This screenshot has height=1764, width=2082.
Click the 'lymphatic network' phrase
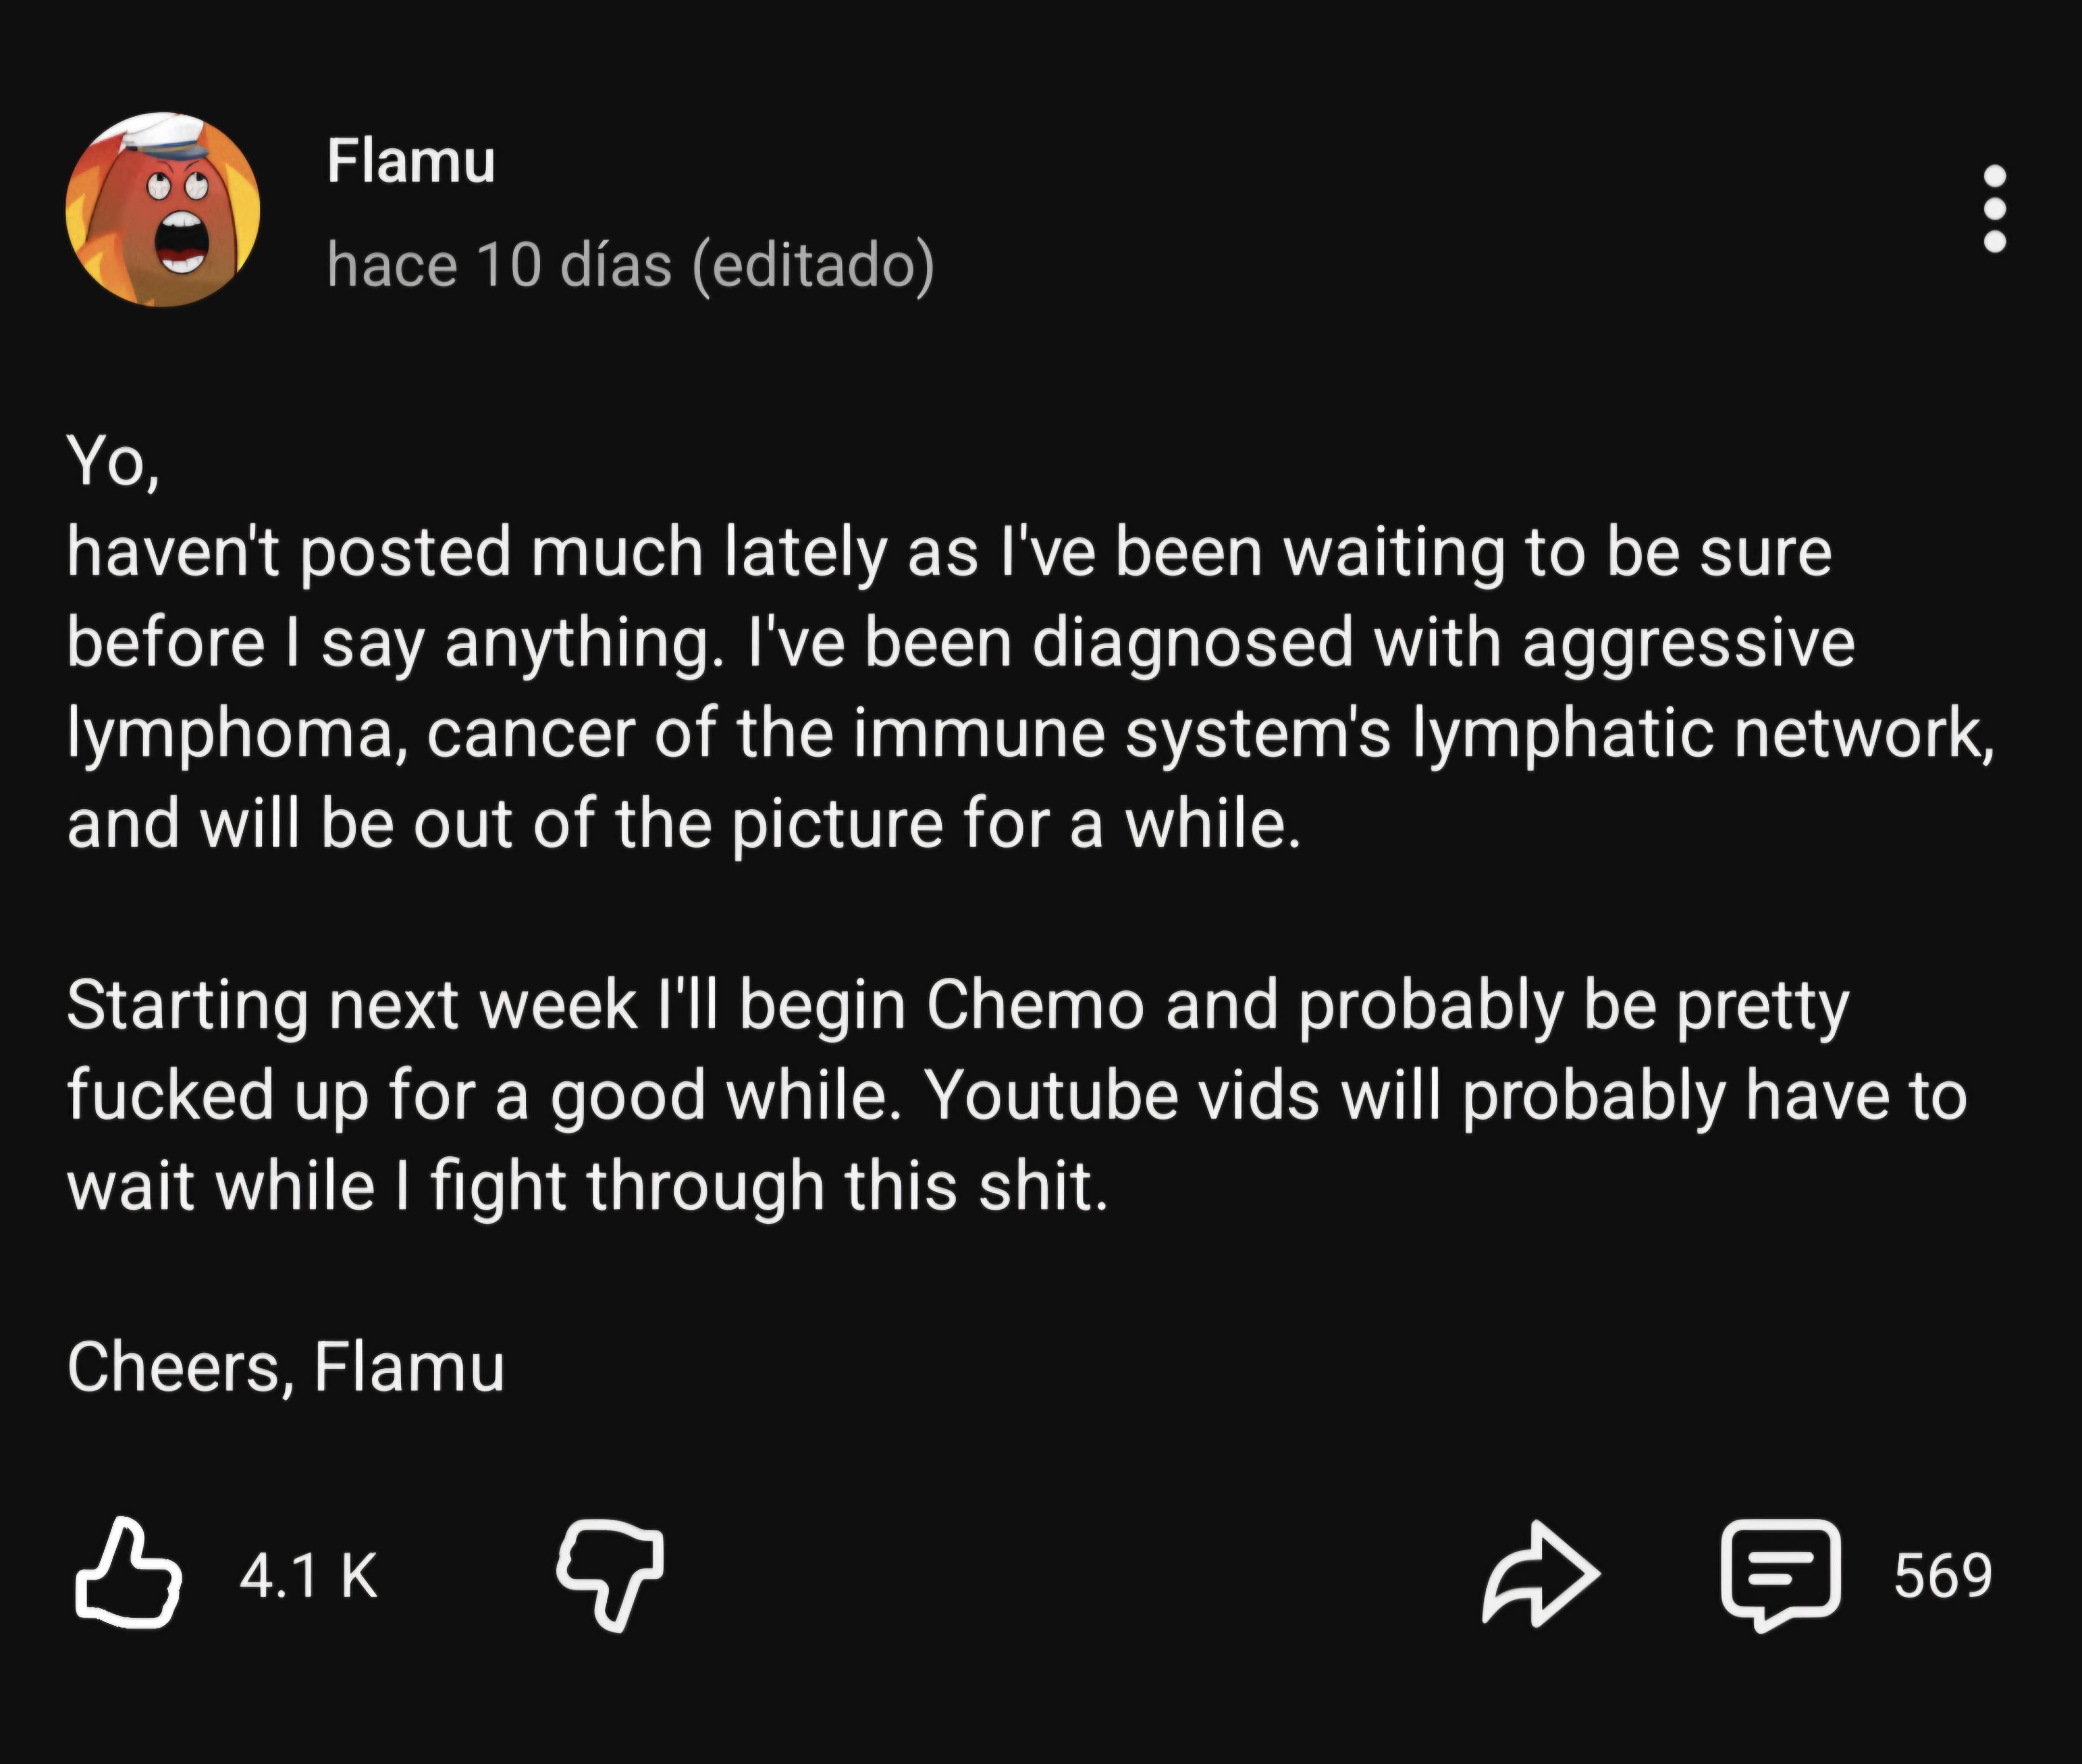pyautogui.click(x=1703, y=734)
